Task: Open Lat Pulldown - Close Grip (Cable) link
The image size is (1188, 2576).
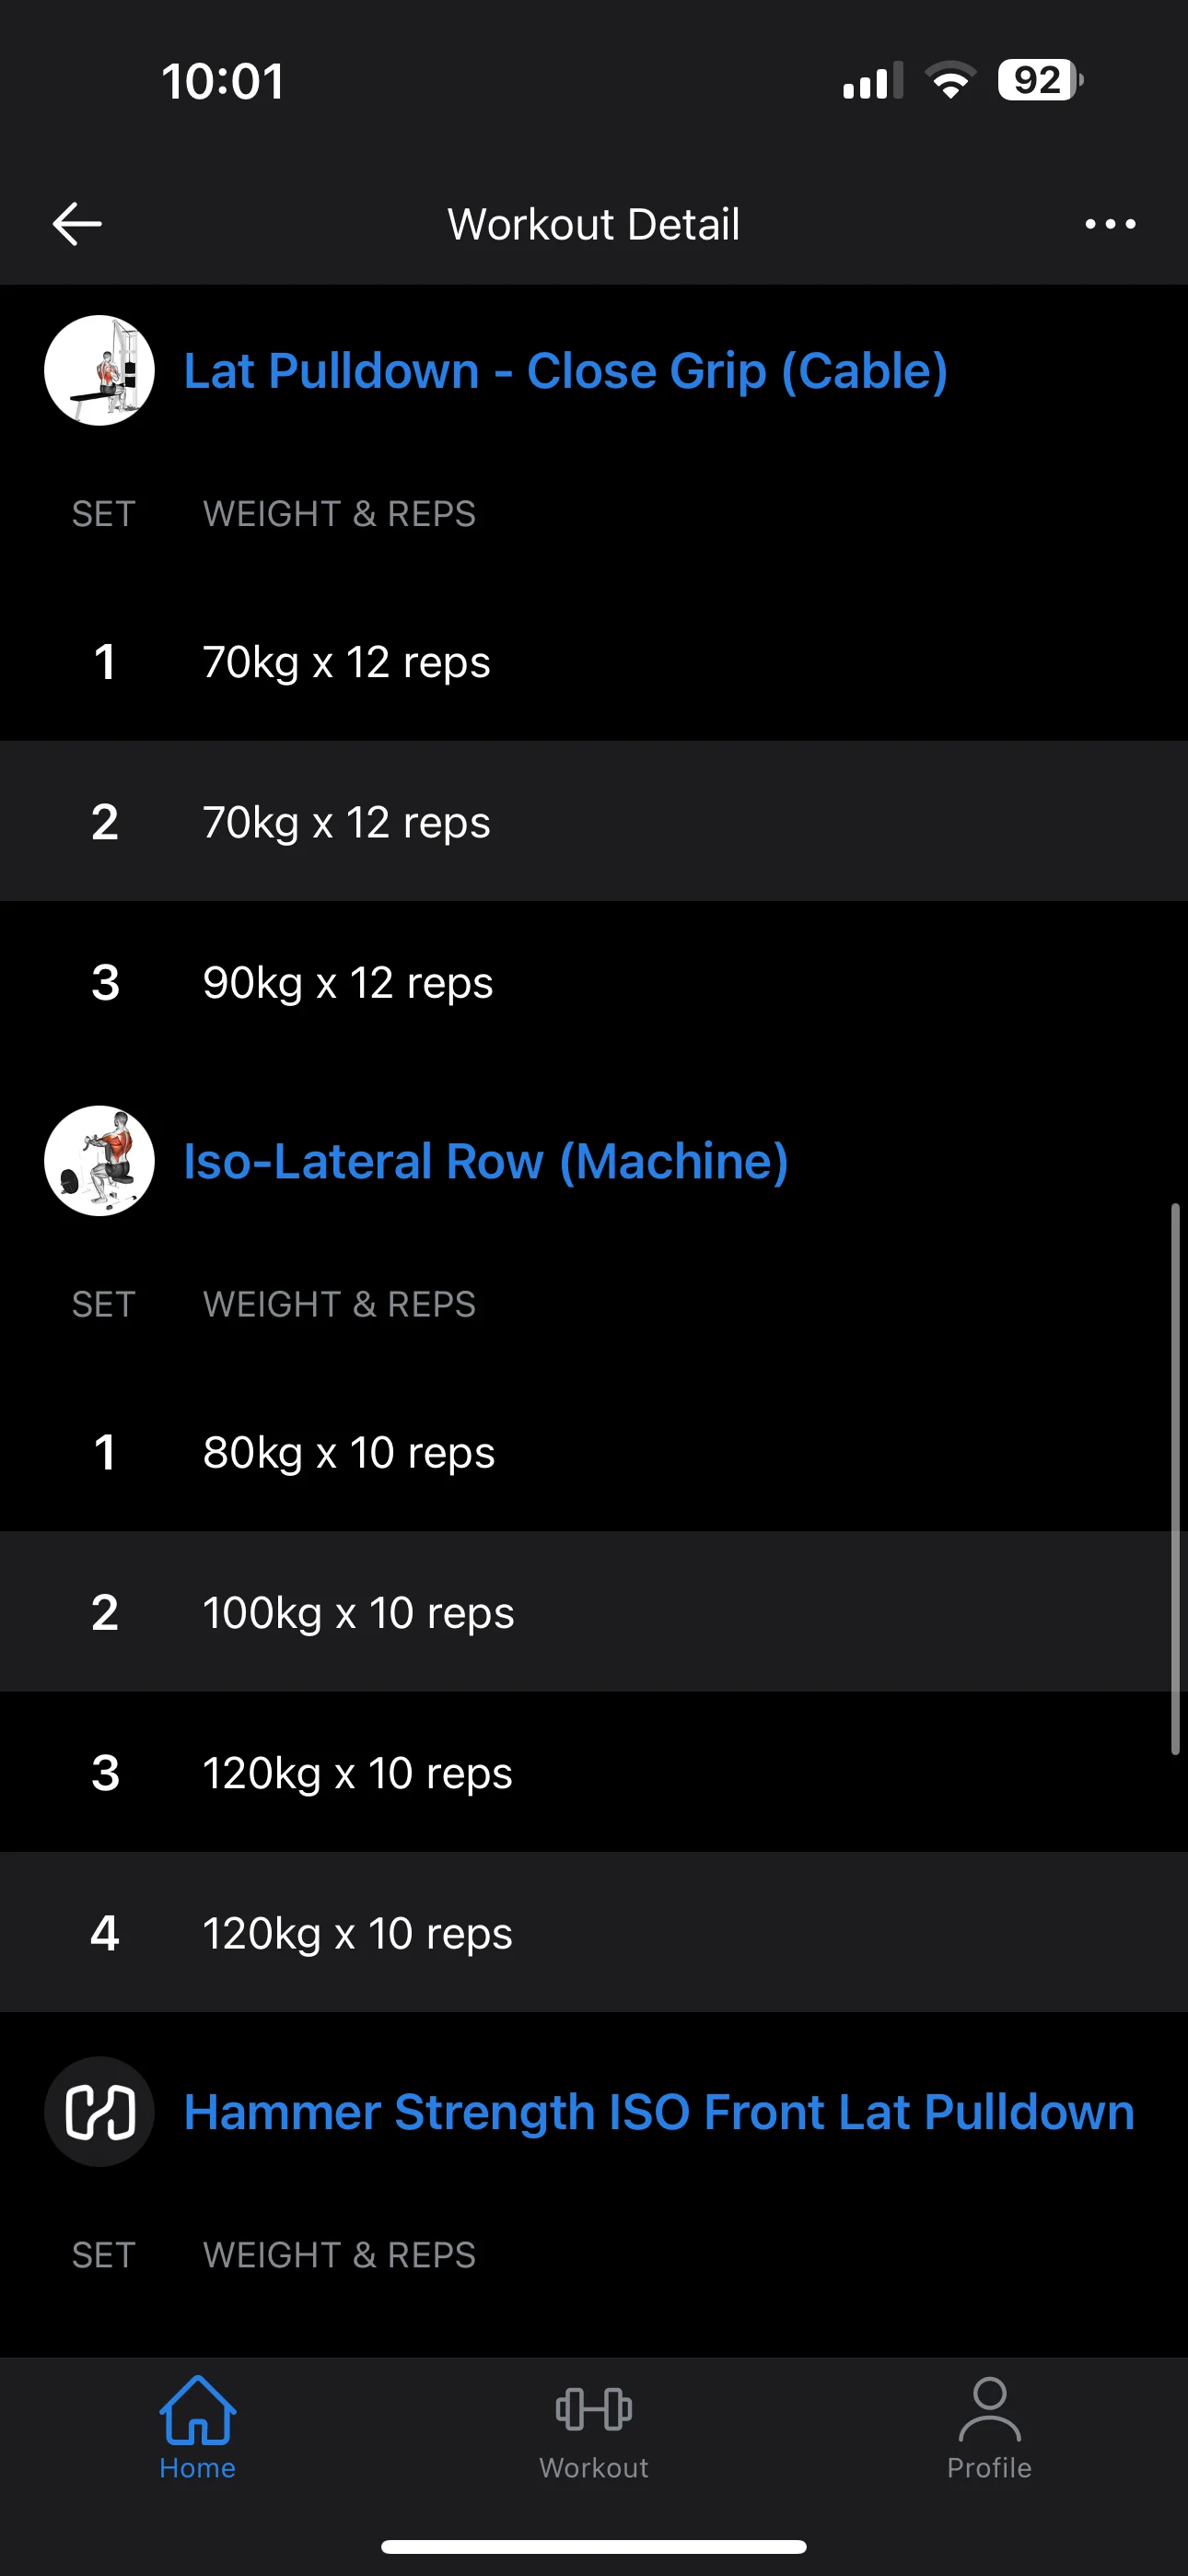Action: 565,371
